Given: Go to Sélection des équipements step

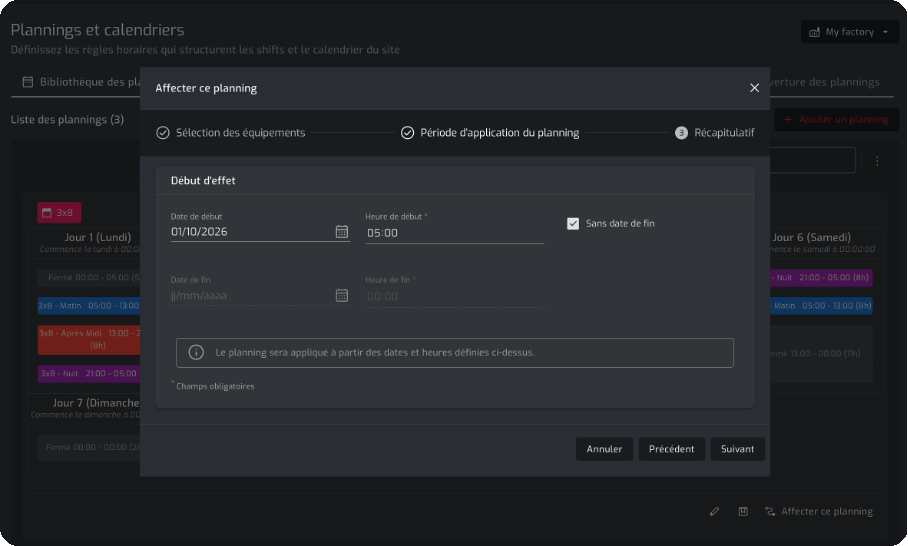Looking at the screenshot, I should click(x=230, y=133).
